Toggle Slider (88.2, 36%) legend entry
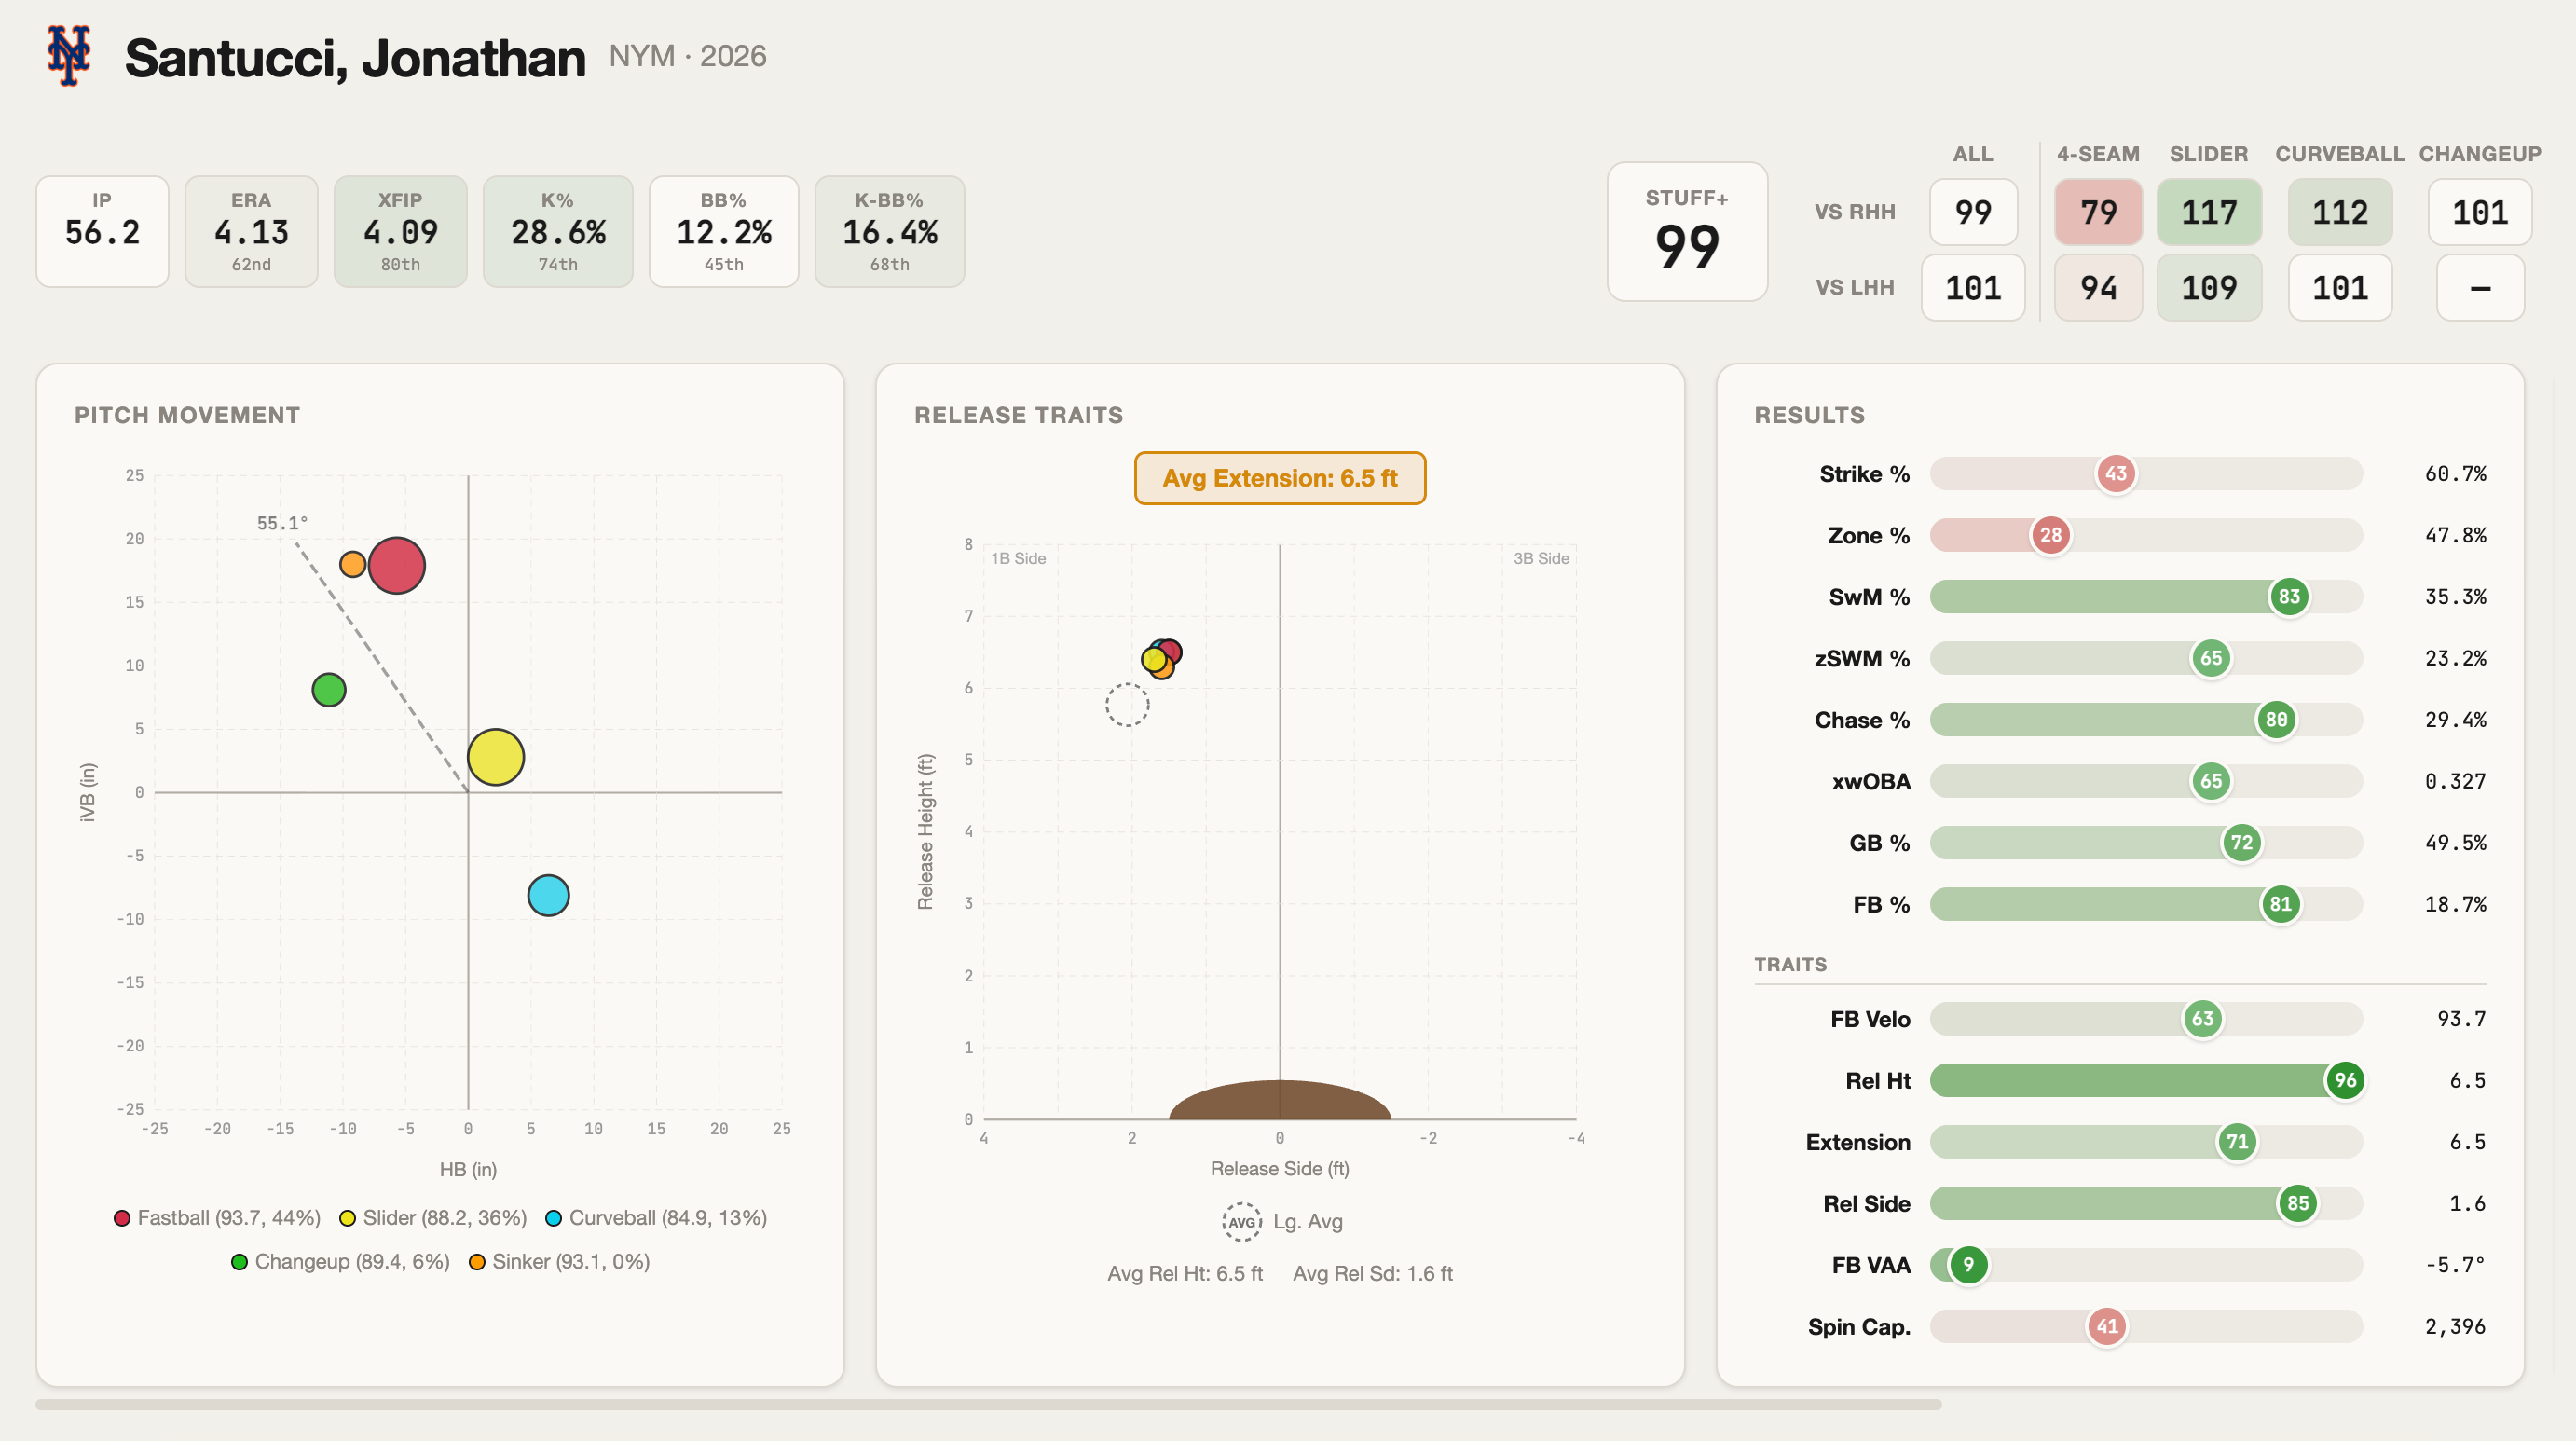This screenshot has width=2576, height=1441. coord(433,1218)
